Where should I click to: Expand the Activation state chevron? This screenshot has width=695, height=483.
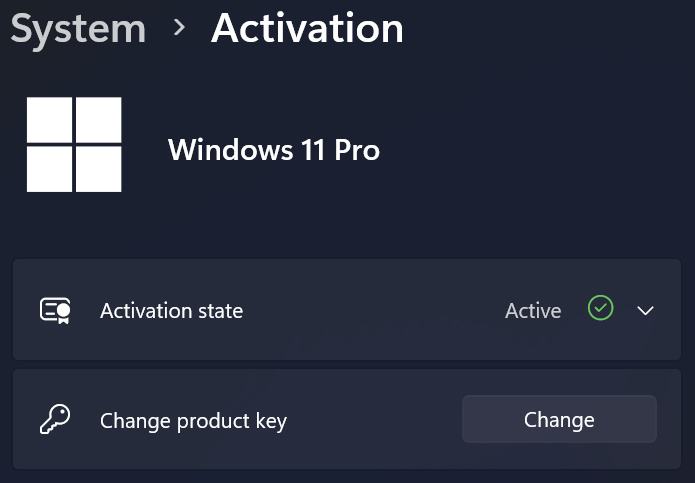pyautogui.click(x=646, y=311)
